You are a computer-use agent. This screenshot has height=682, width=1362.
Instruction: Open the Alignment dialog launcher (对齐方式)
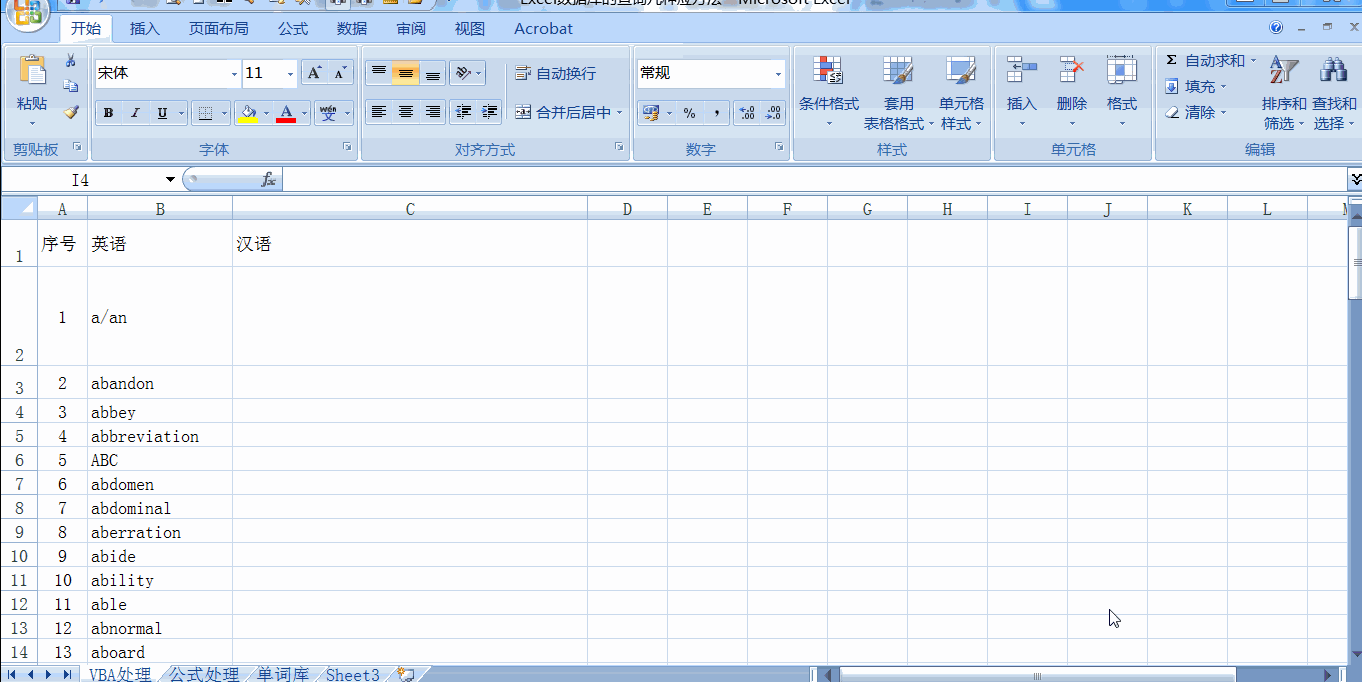620,148
